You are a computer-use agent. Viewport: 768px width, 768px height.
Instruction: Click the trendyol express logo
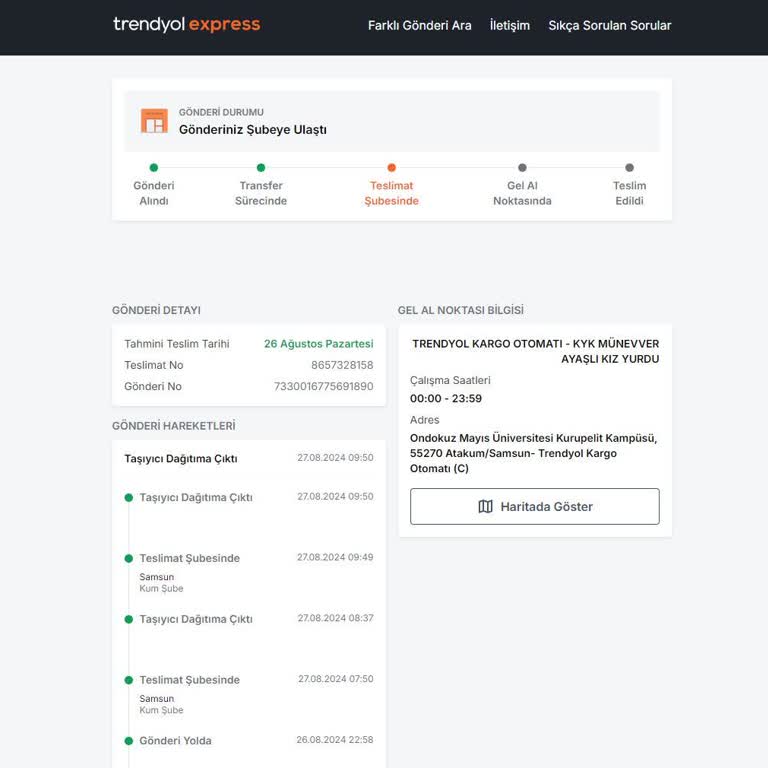click(x=187, y=24)
